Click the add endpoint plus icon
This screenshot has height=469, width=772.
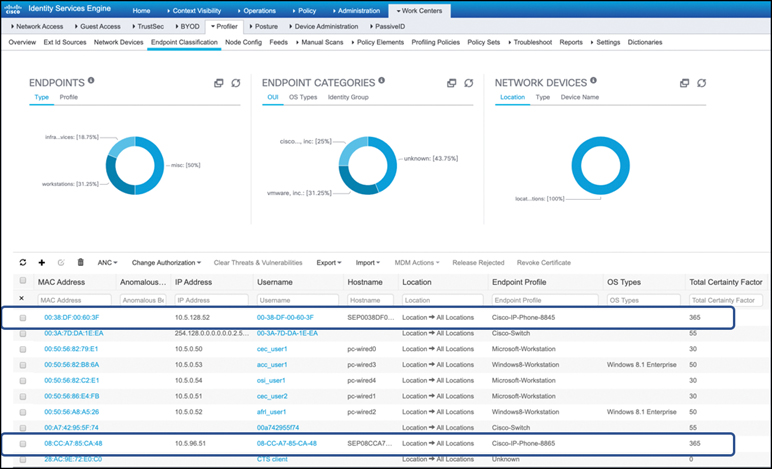[x=42, y=262]
